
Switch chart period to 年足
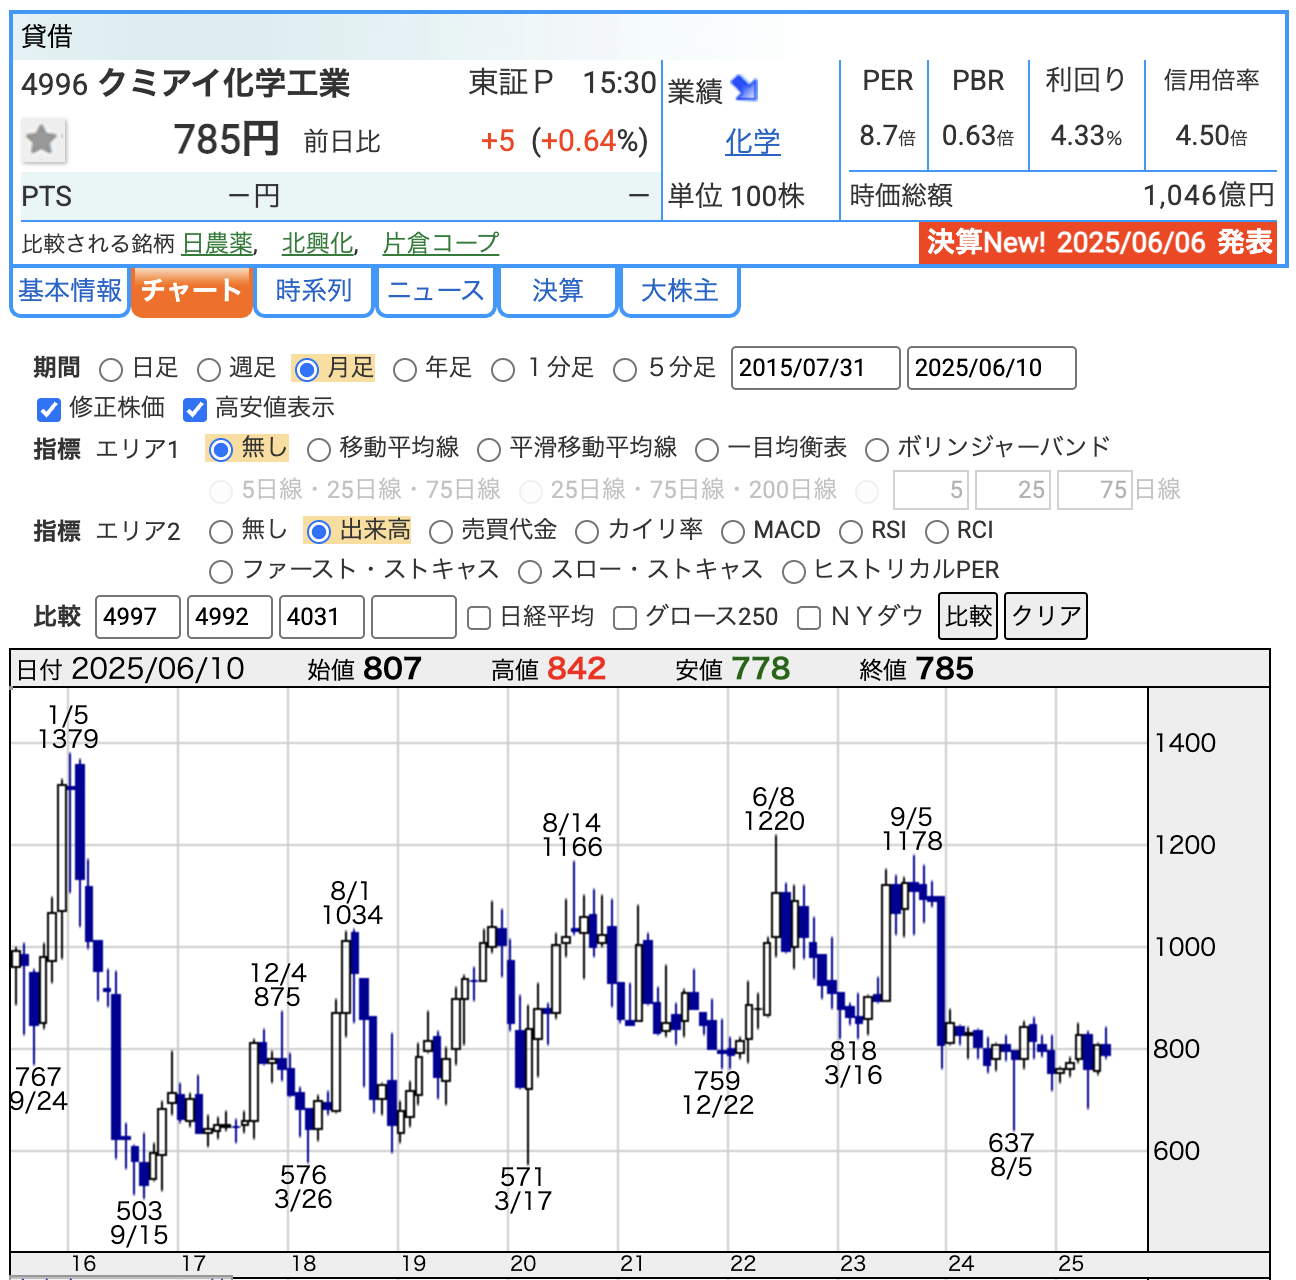click(405, 370)
